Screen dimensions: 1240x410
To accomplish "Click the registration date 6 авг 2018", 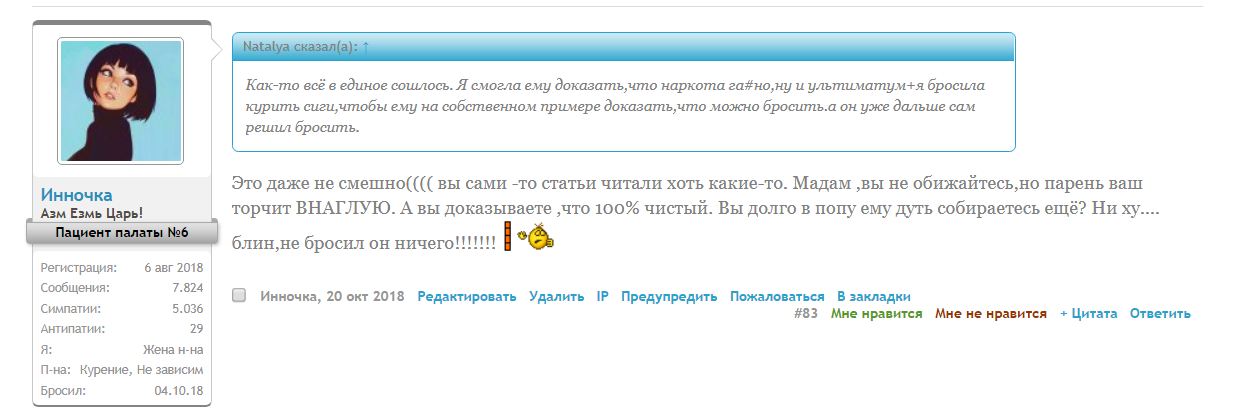I will click(x=174, y=268).
